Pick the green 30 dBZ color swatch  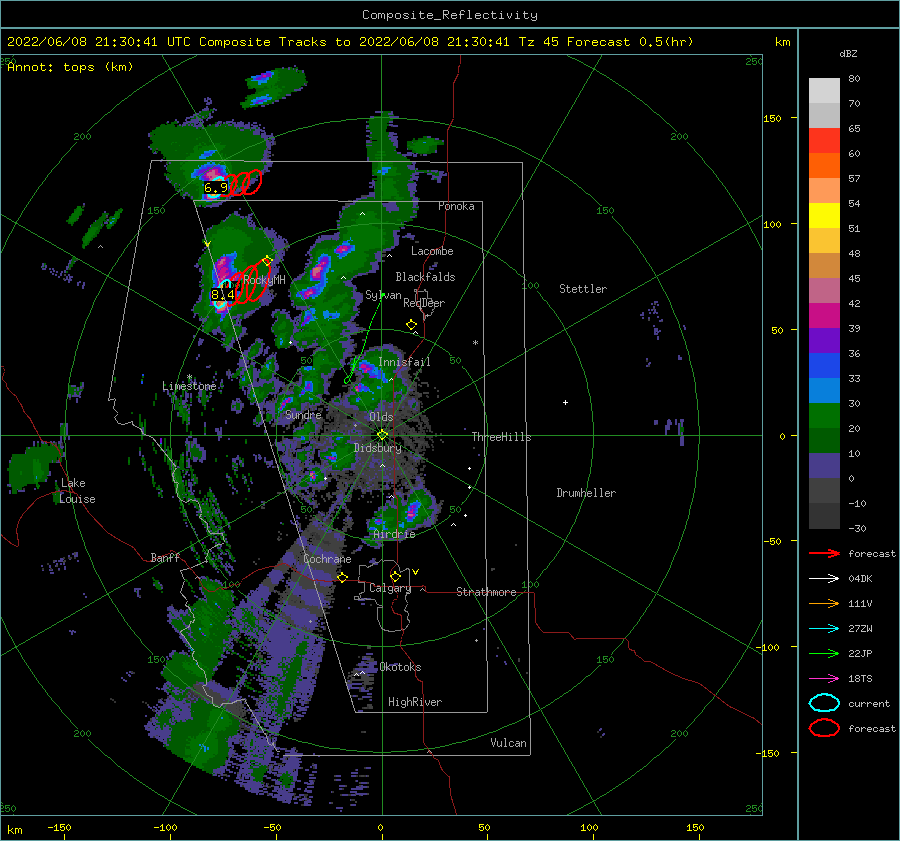tap(824, 416)
